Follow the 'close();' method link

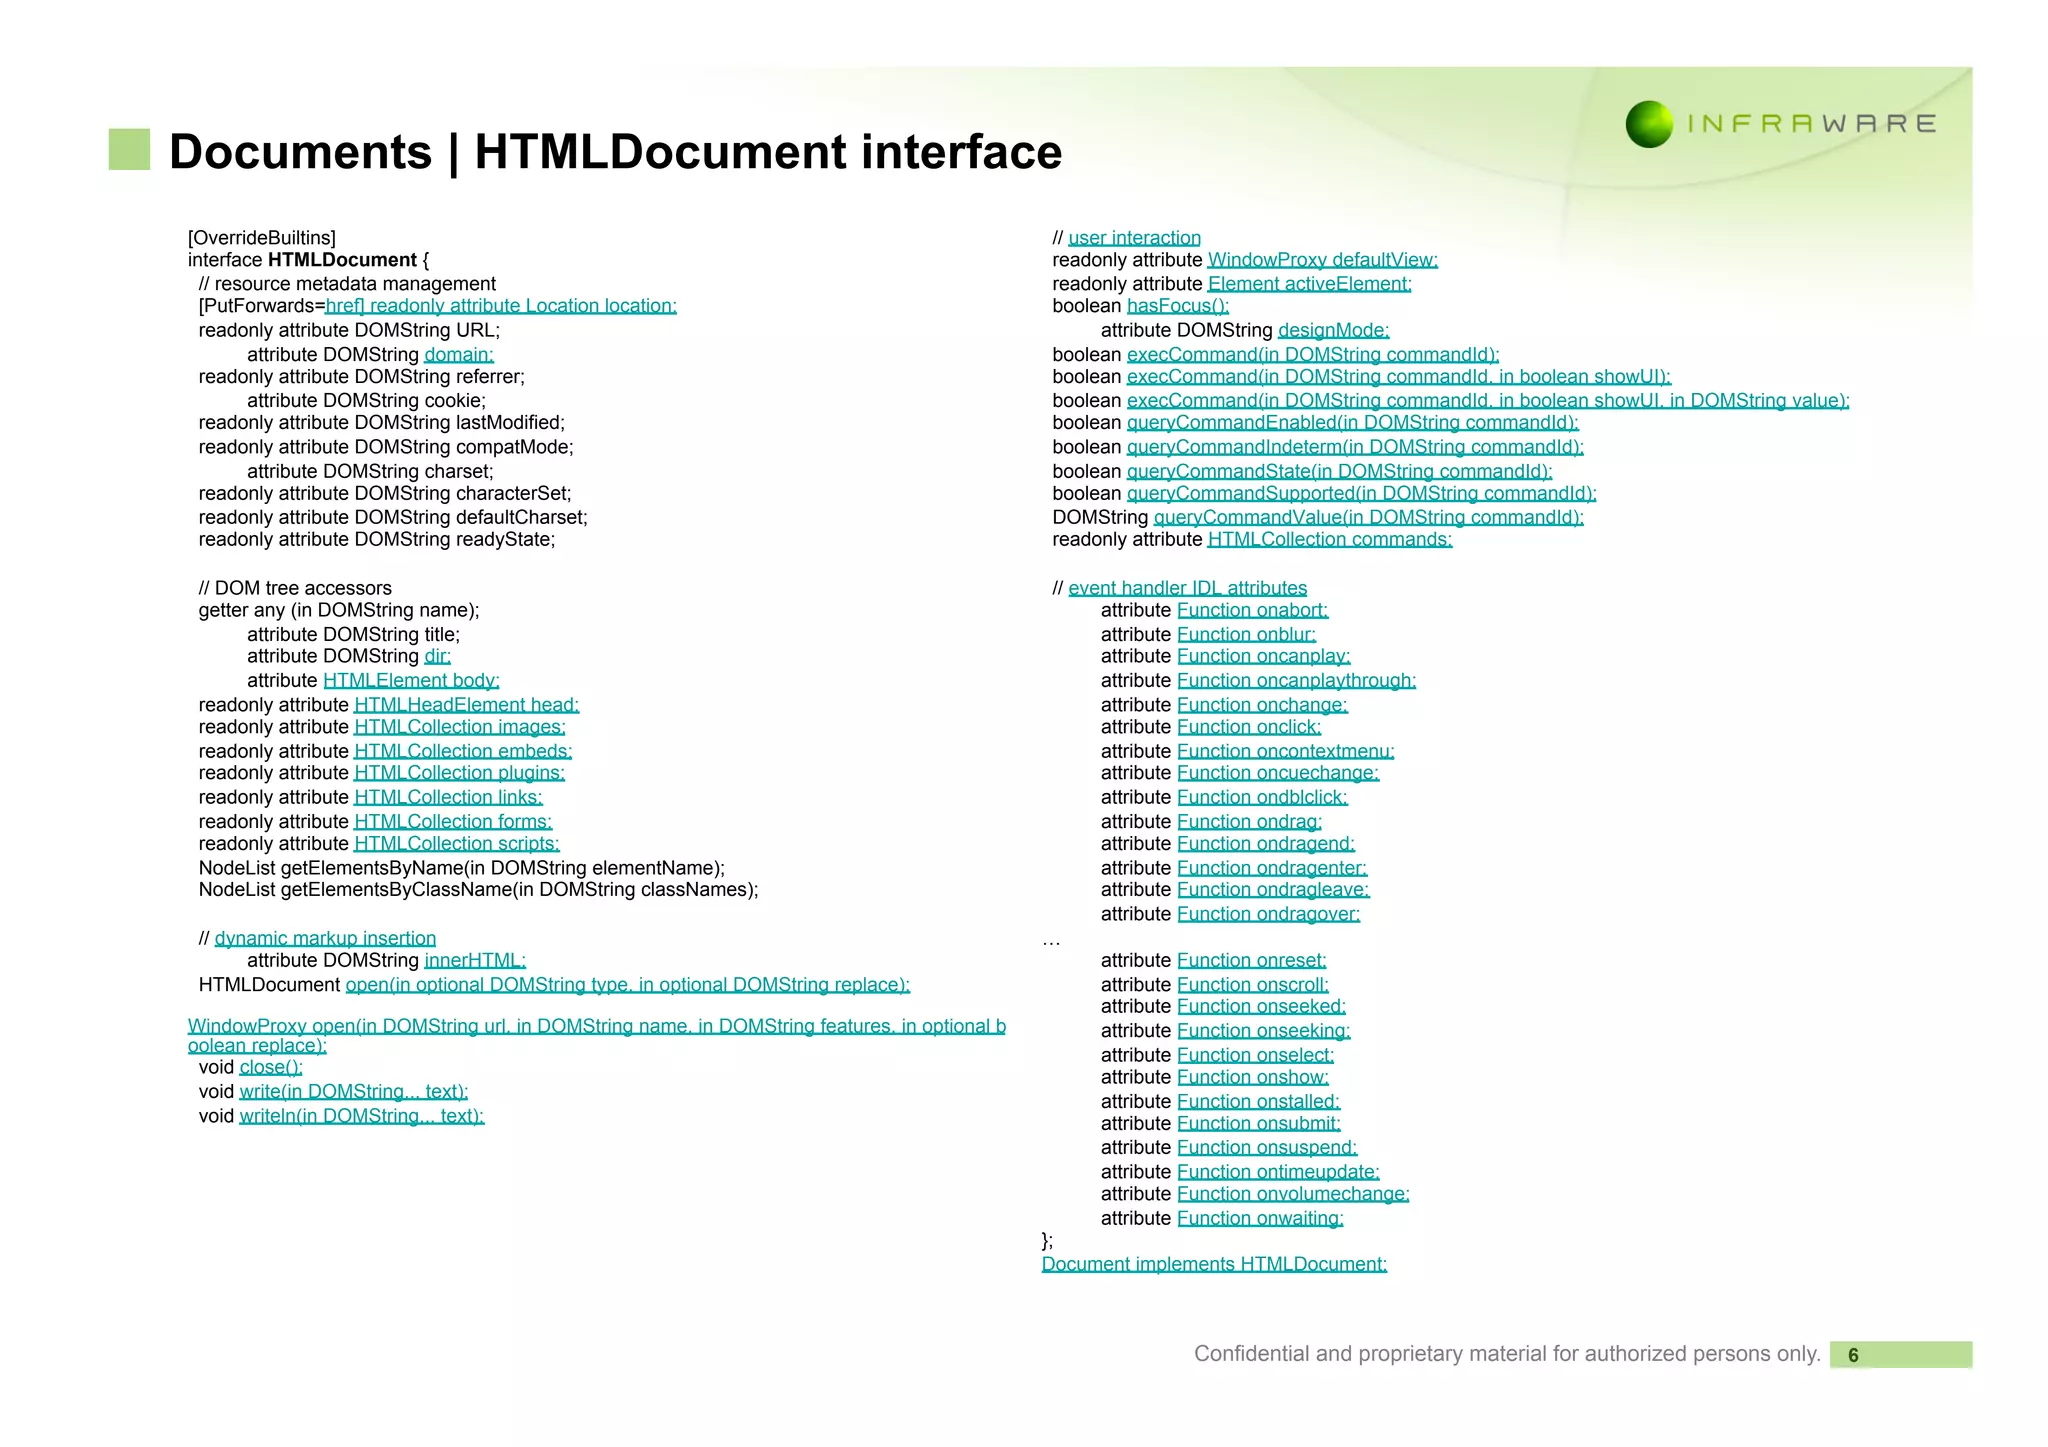[271, 1067]
